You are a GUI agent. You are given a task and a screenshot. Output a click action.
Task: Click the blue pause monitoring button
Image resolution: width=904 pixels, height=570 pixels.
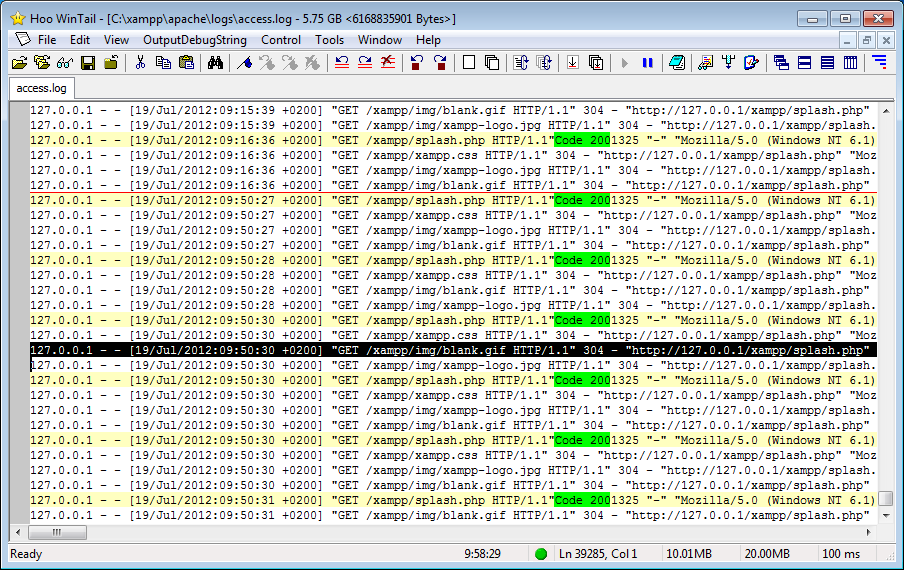(647, 62)
